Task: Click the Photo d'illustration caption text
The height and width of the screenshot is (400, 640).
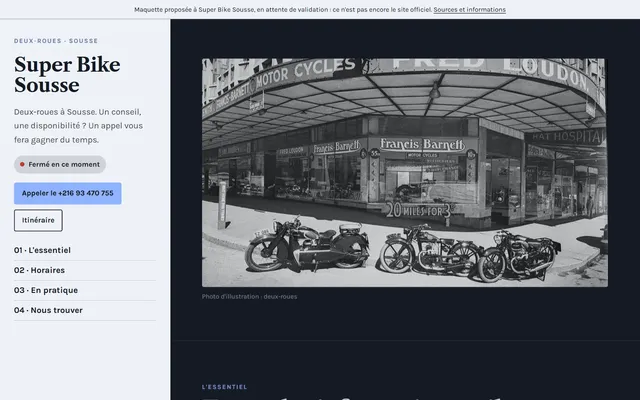Action: [x=249, y=296]
